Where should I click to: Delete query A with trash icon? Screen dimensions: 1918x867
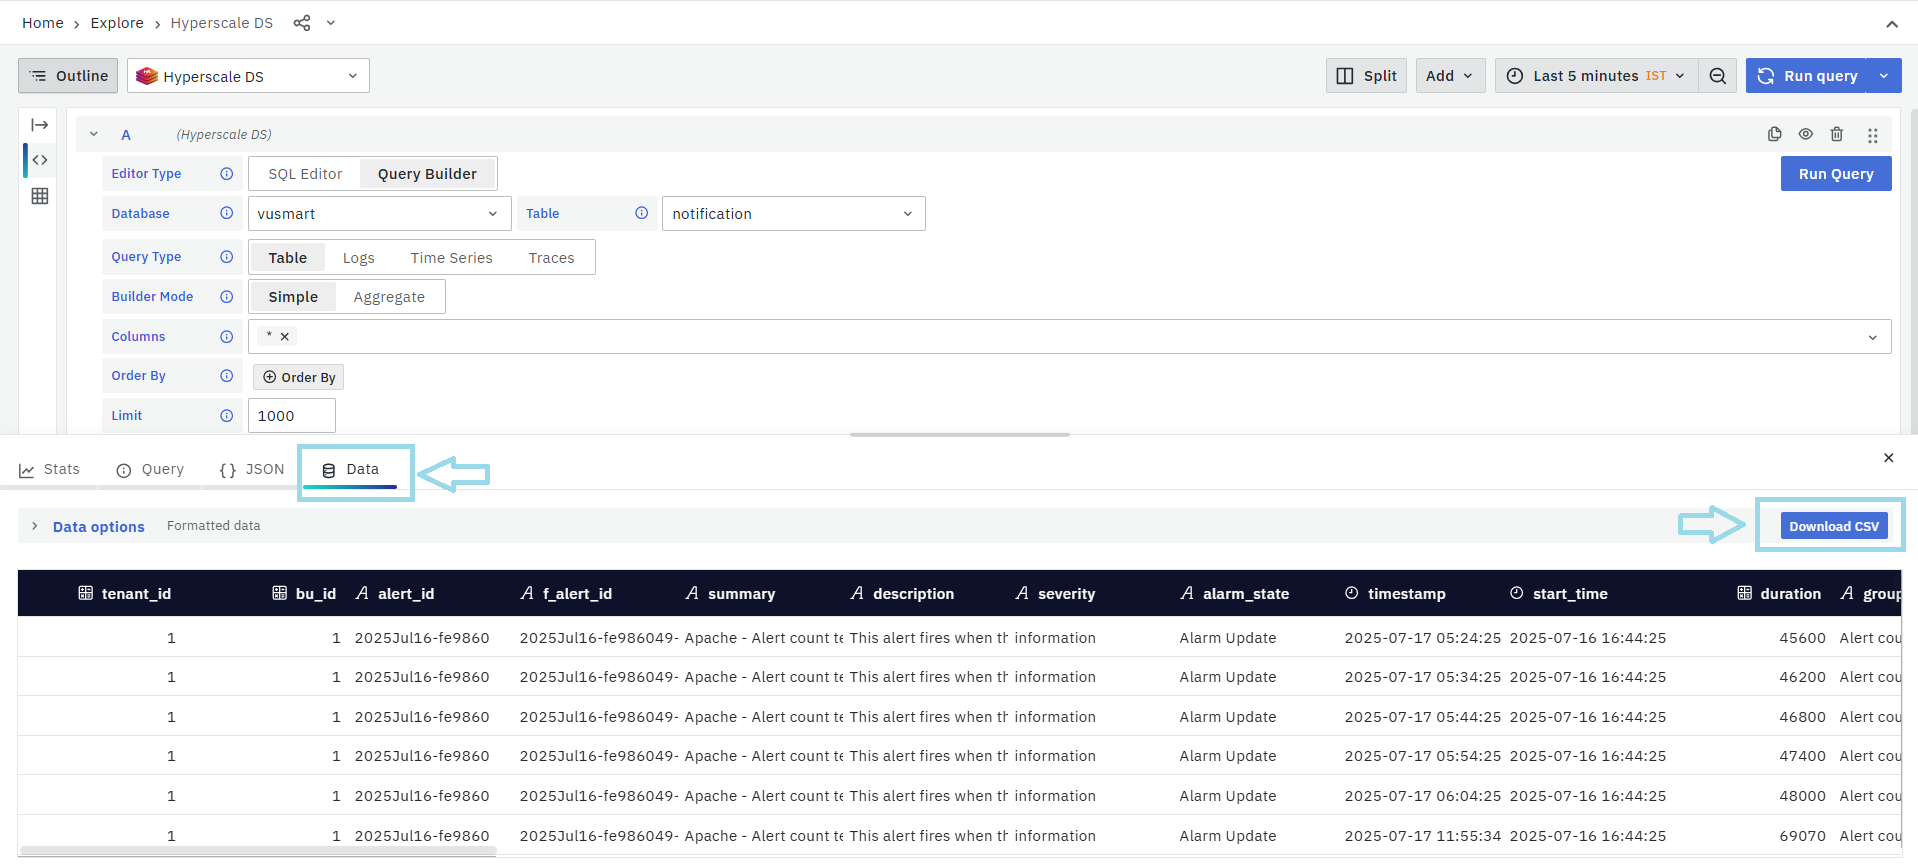coord(1837,134)
